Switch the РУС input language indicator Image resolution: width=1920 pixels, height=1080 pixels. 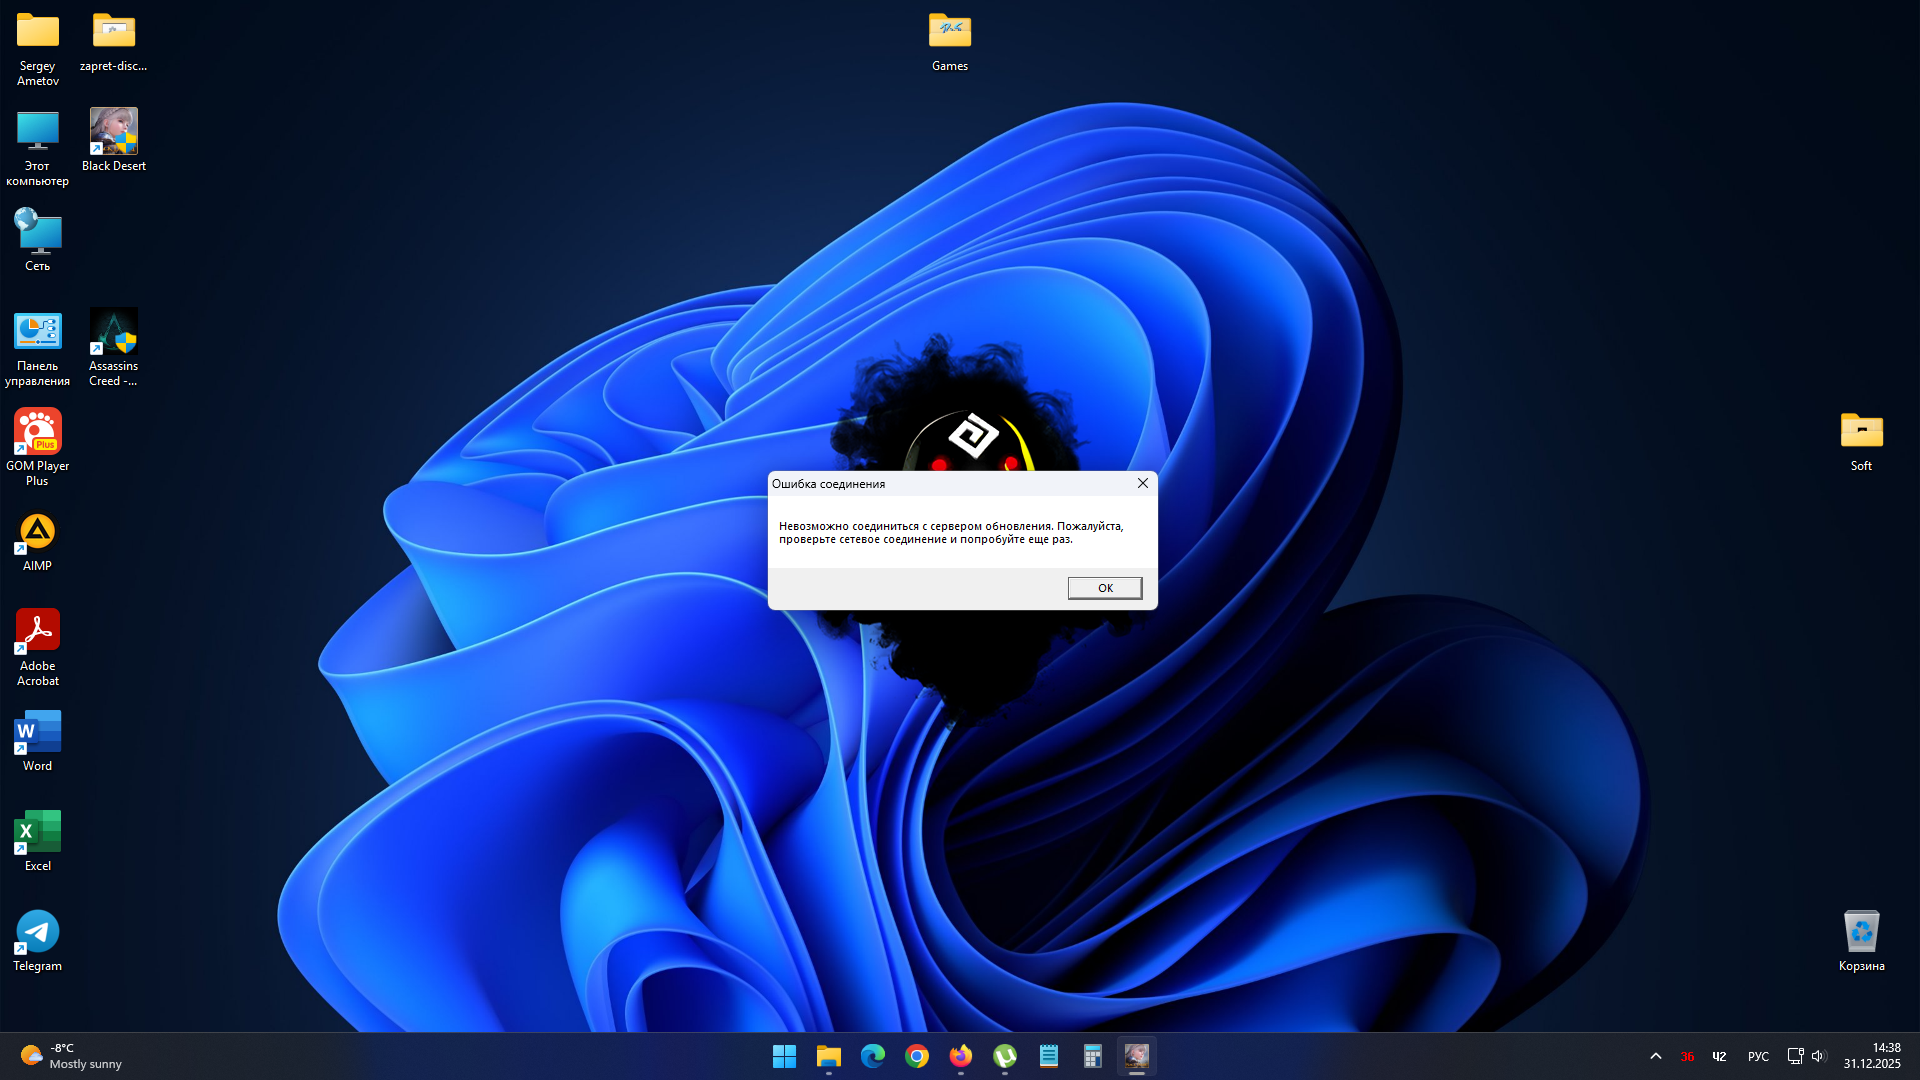pyautogui.click(x=1758, y=1056)
